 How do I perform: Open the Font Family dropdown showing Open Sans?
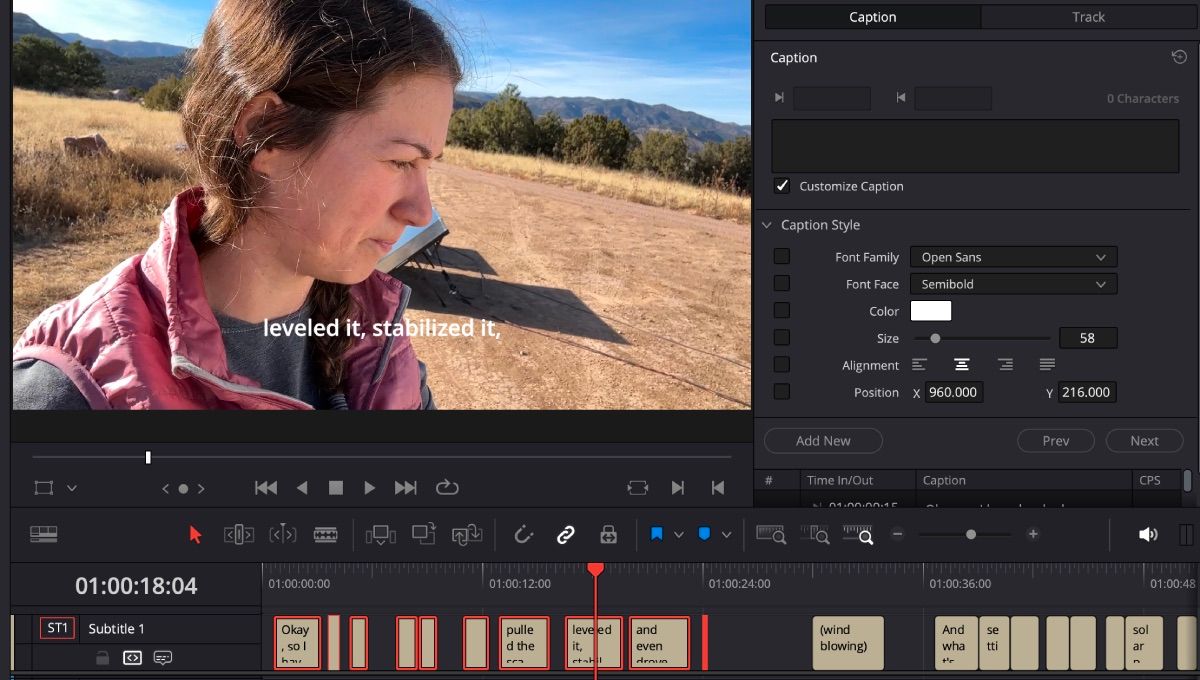[1013, 256]
